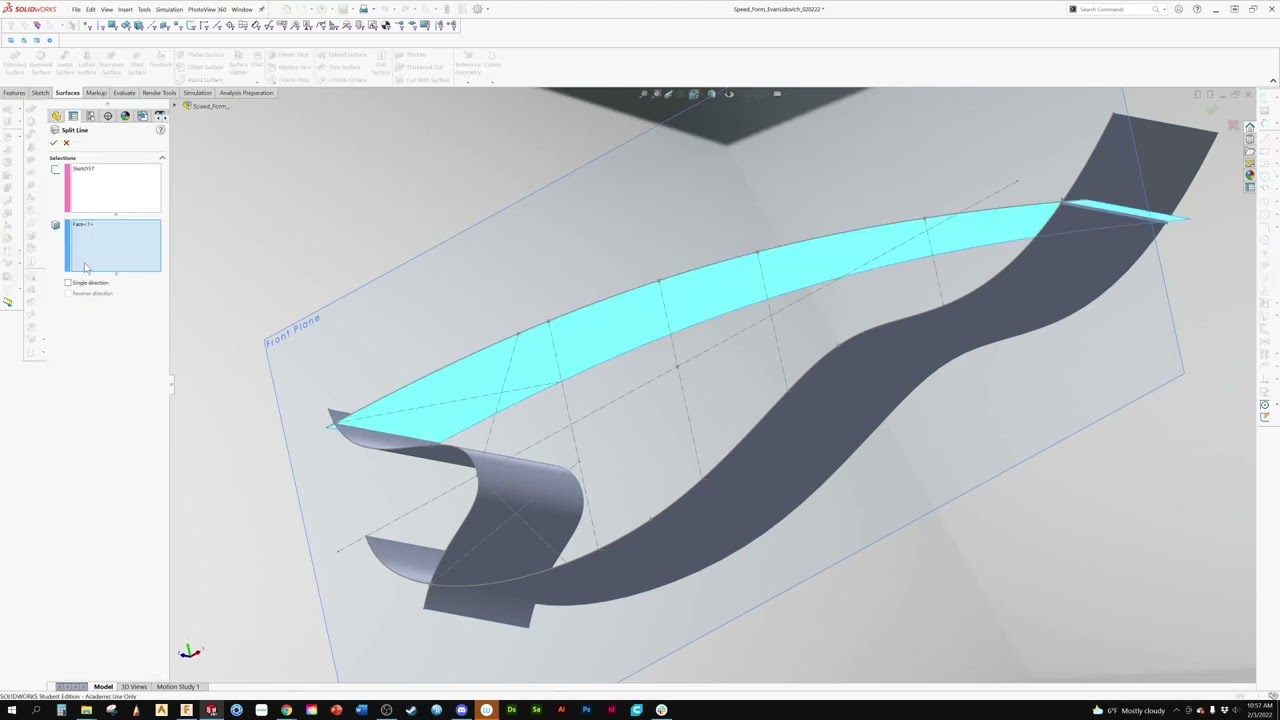Open InDesign from the taskbar

point(611,710)
